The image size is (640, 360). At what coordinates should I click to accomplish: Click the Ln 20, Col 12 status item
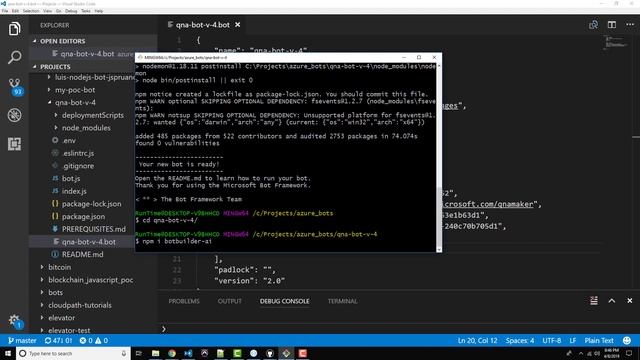478,340
